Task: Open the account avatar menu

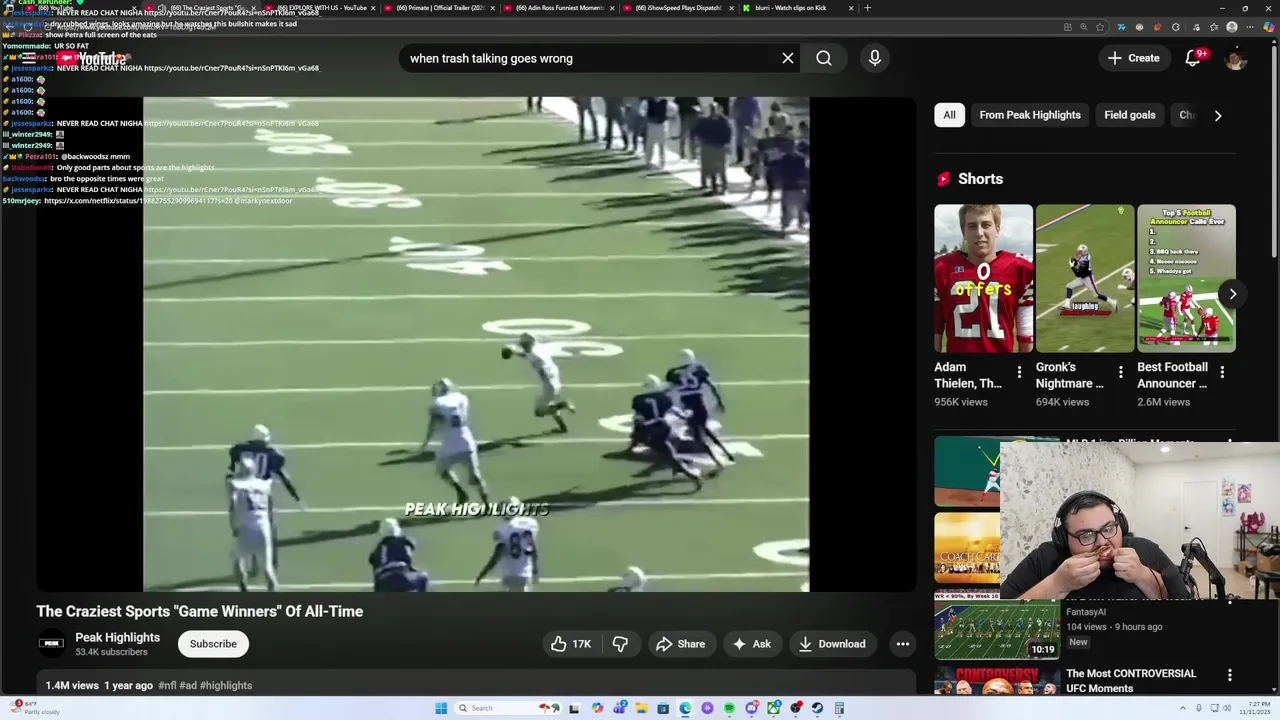Action: click(1236, 59)
